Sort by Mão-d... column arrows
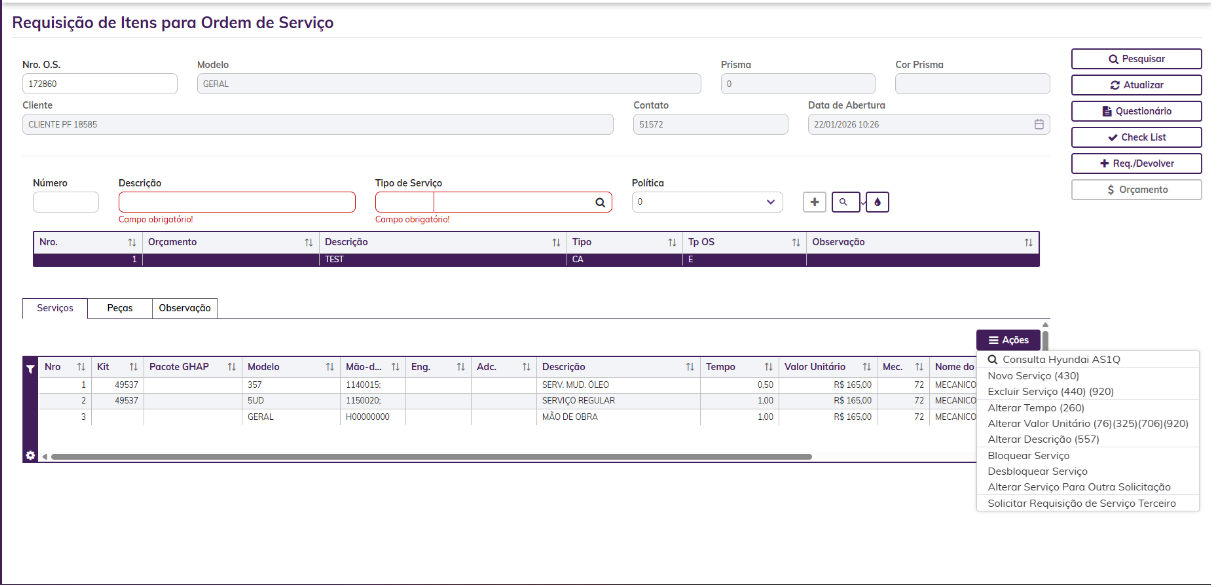 click(396, 367)
